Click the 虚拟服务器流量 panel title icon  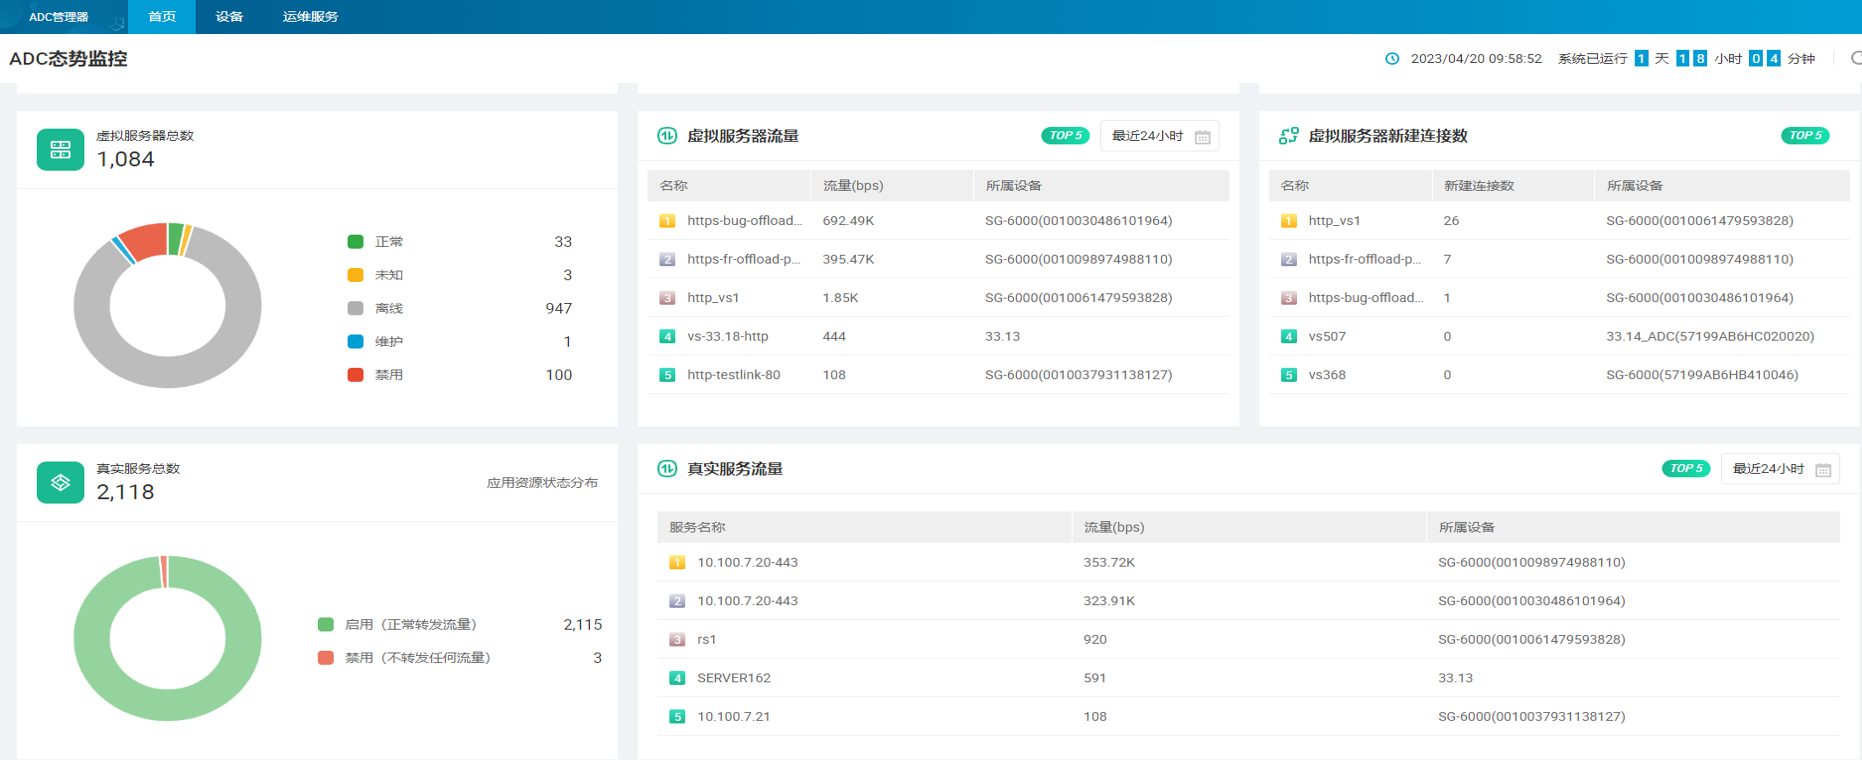667,136
